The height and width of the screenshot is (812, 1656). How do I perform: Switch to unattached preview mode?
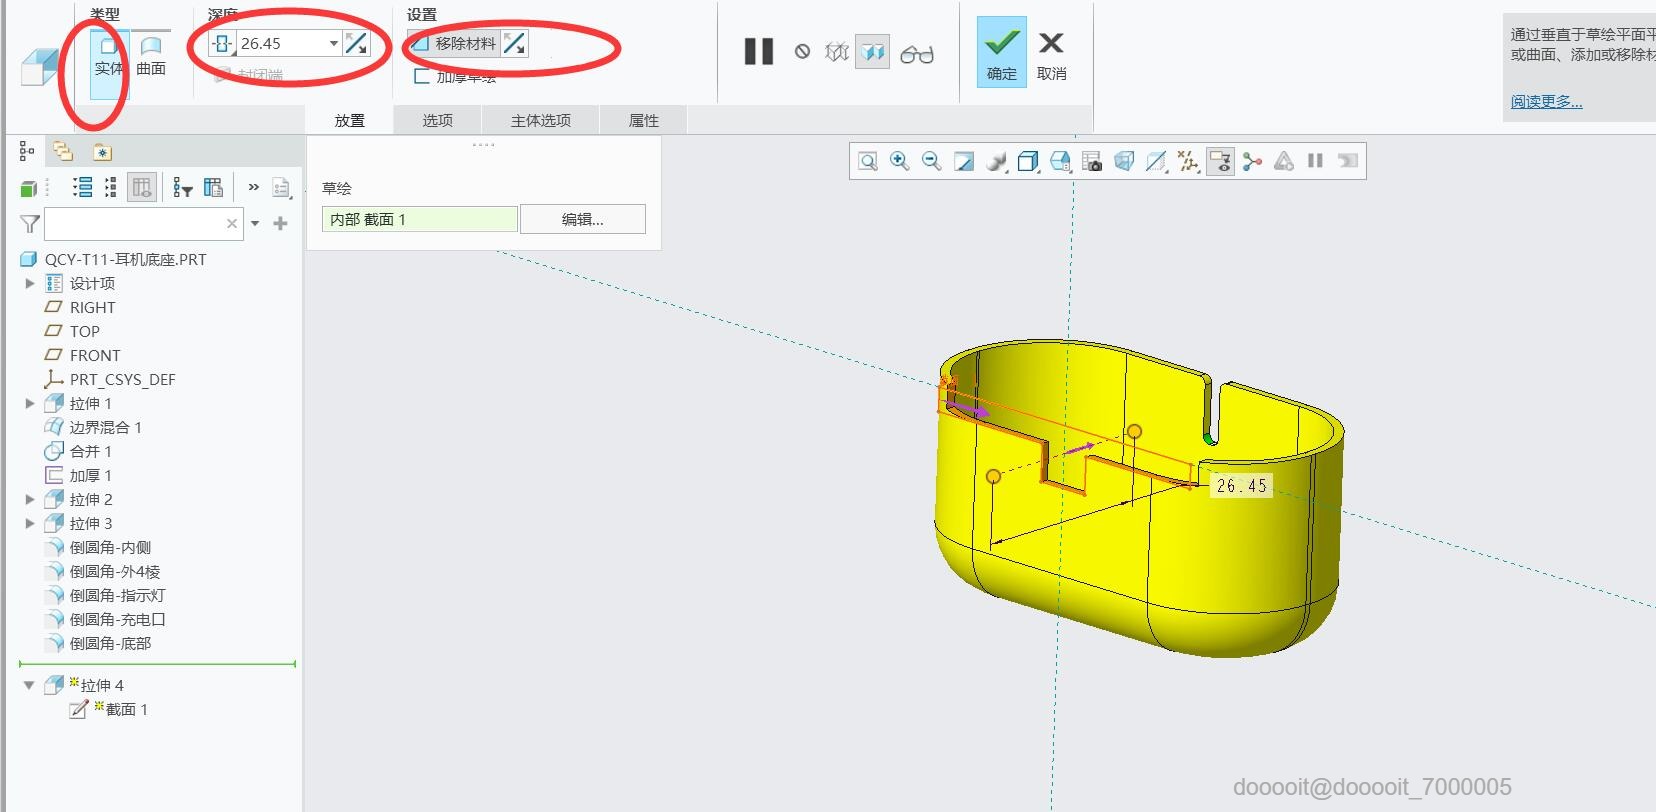[837, 52]
